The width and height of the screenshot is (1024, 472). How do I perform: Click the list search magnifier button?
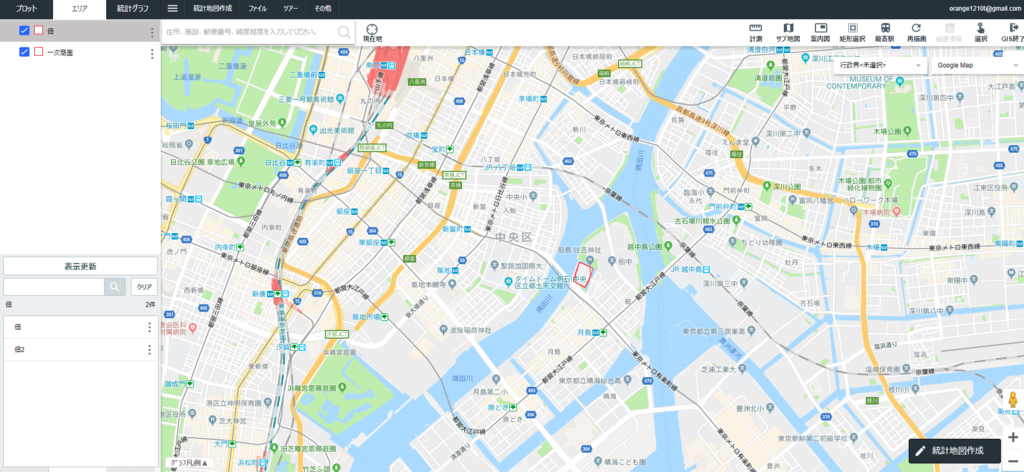click(x=114, y=287)
